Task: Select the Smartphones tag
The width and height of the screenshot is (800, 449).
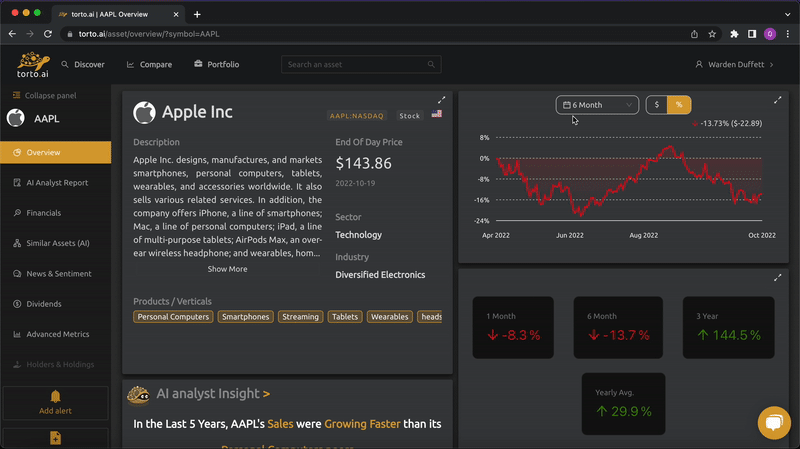Action: [x=245, y=317]
